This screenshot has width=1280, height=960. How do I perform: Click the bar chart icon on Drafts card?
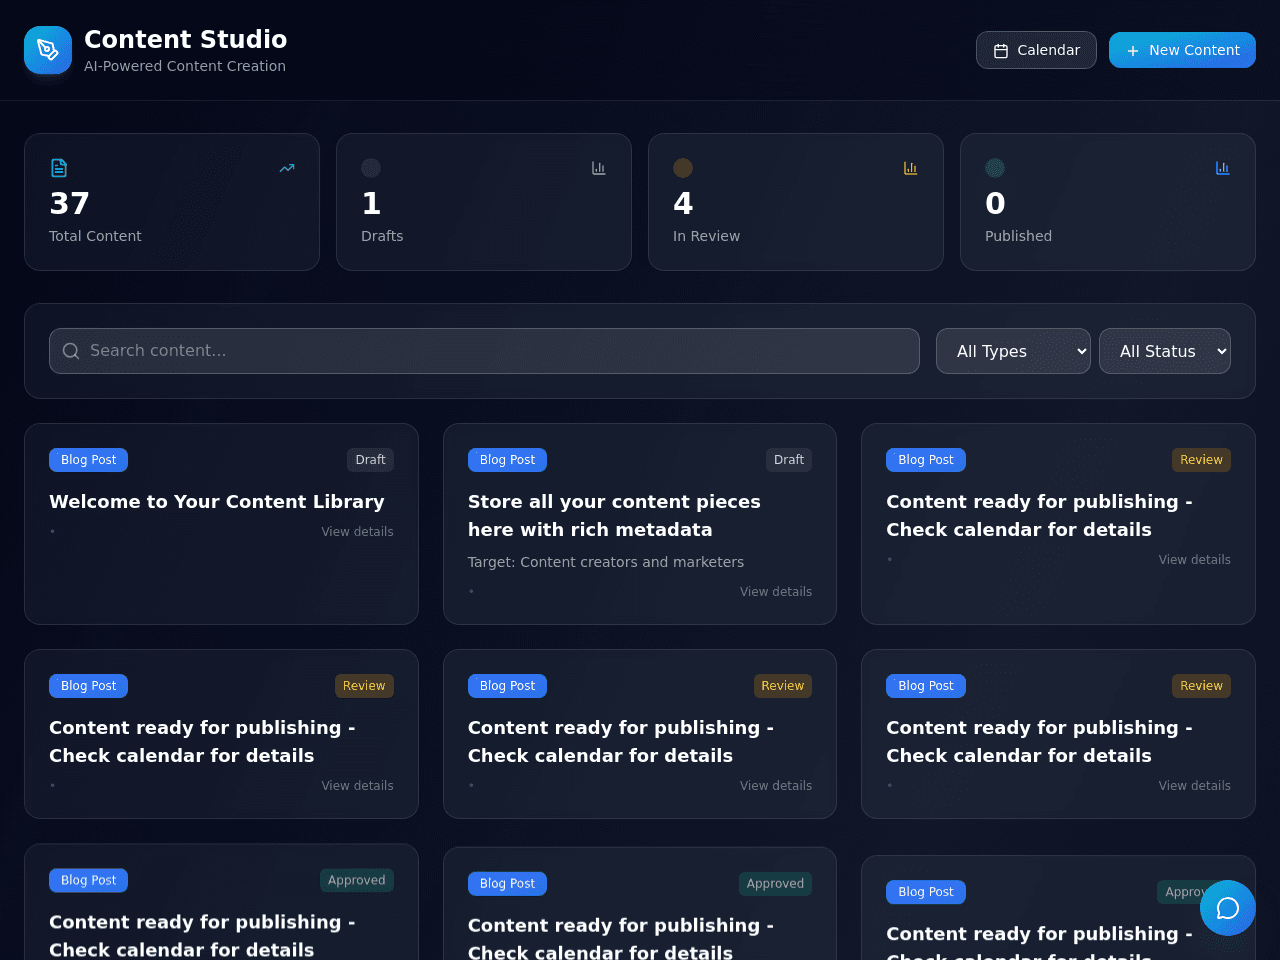(x=599, y=168)
